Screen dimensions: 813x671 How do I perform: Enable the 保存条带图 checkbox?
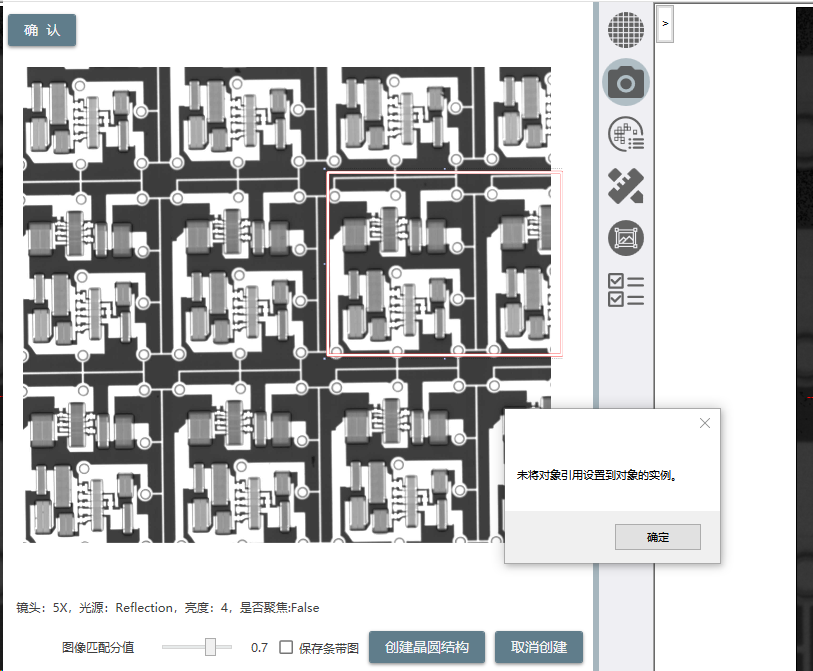pyautogui.click(x=286, y=647)
